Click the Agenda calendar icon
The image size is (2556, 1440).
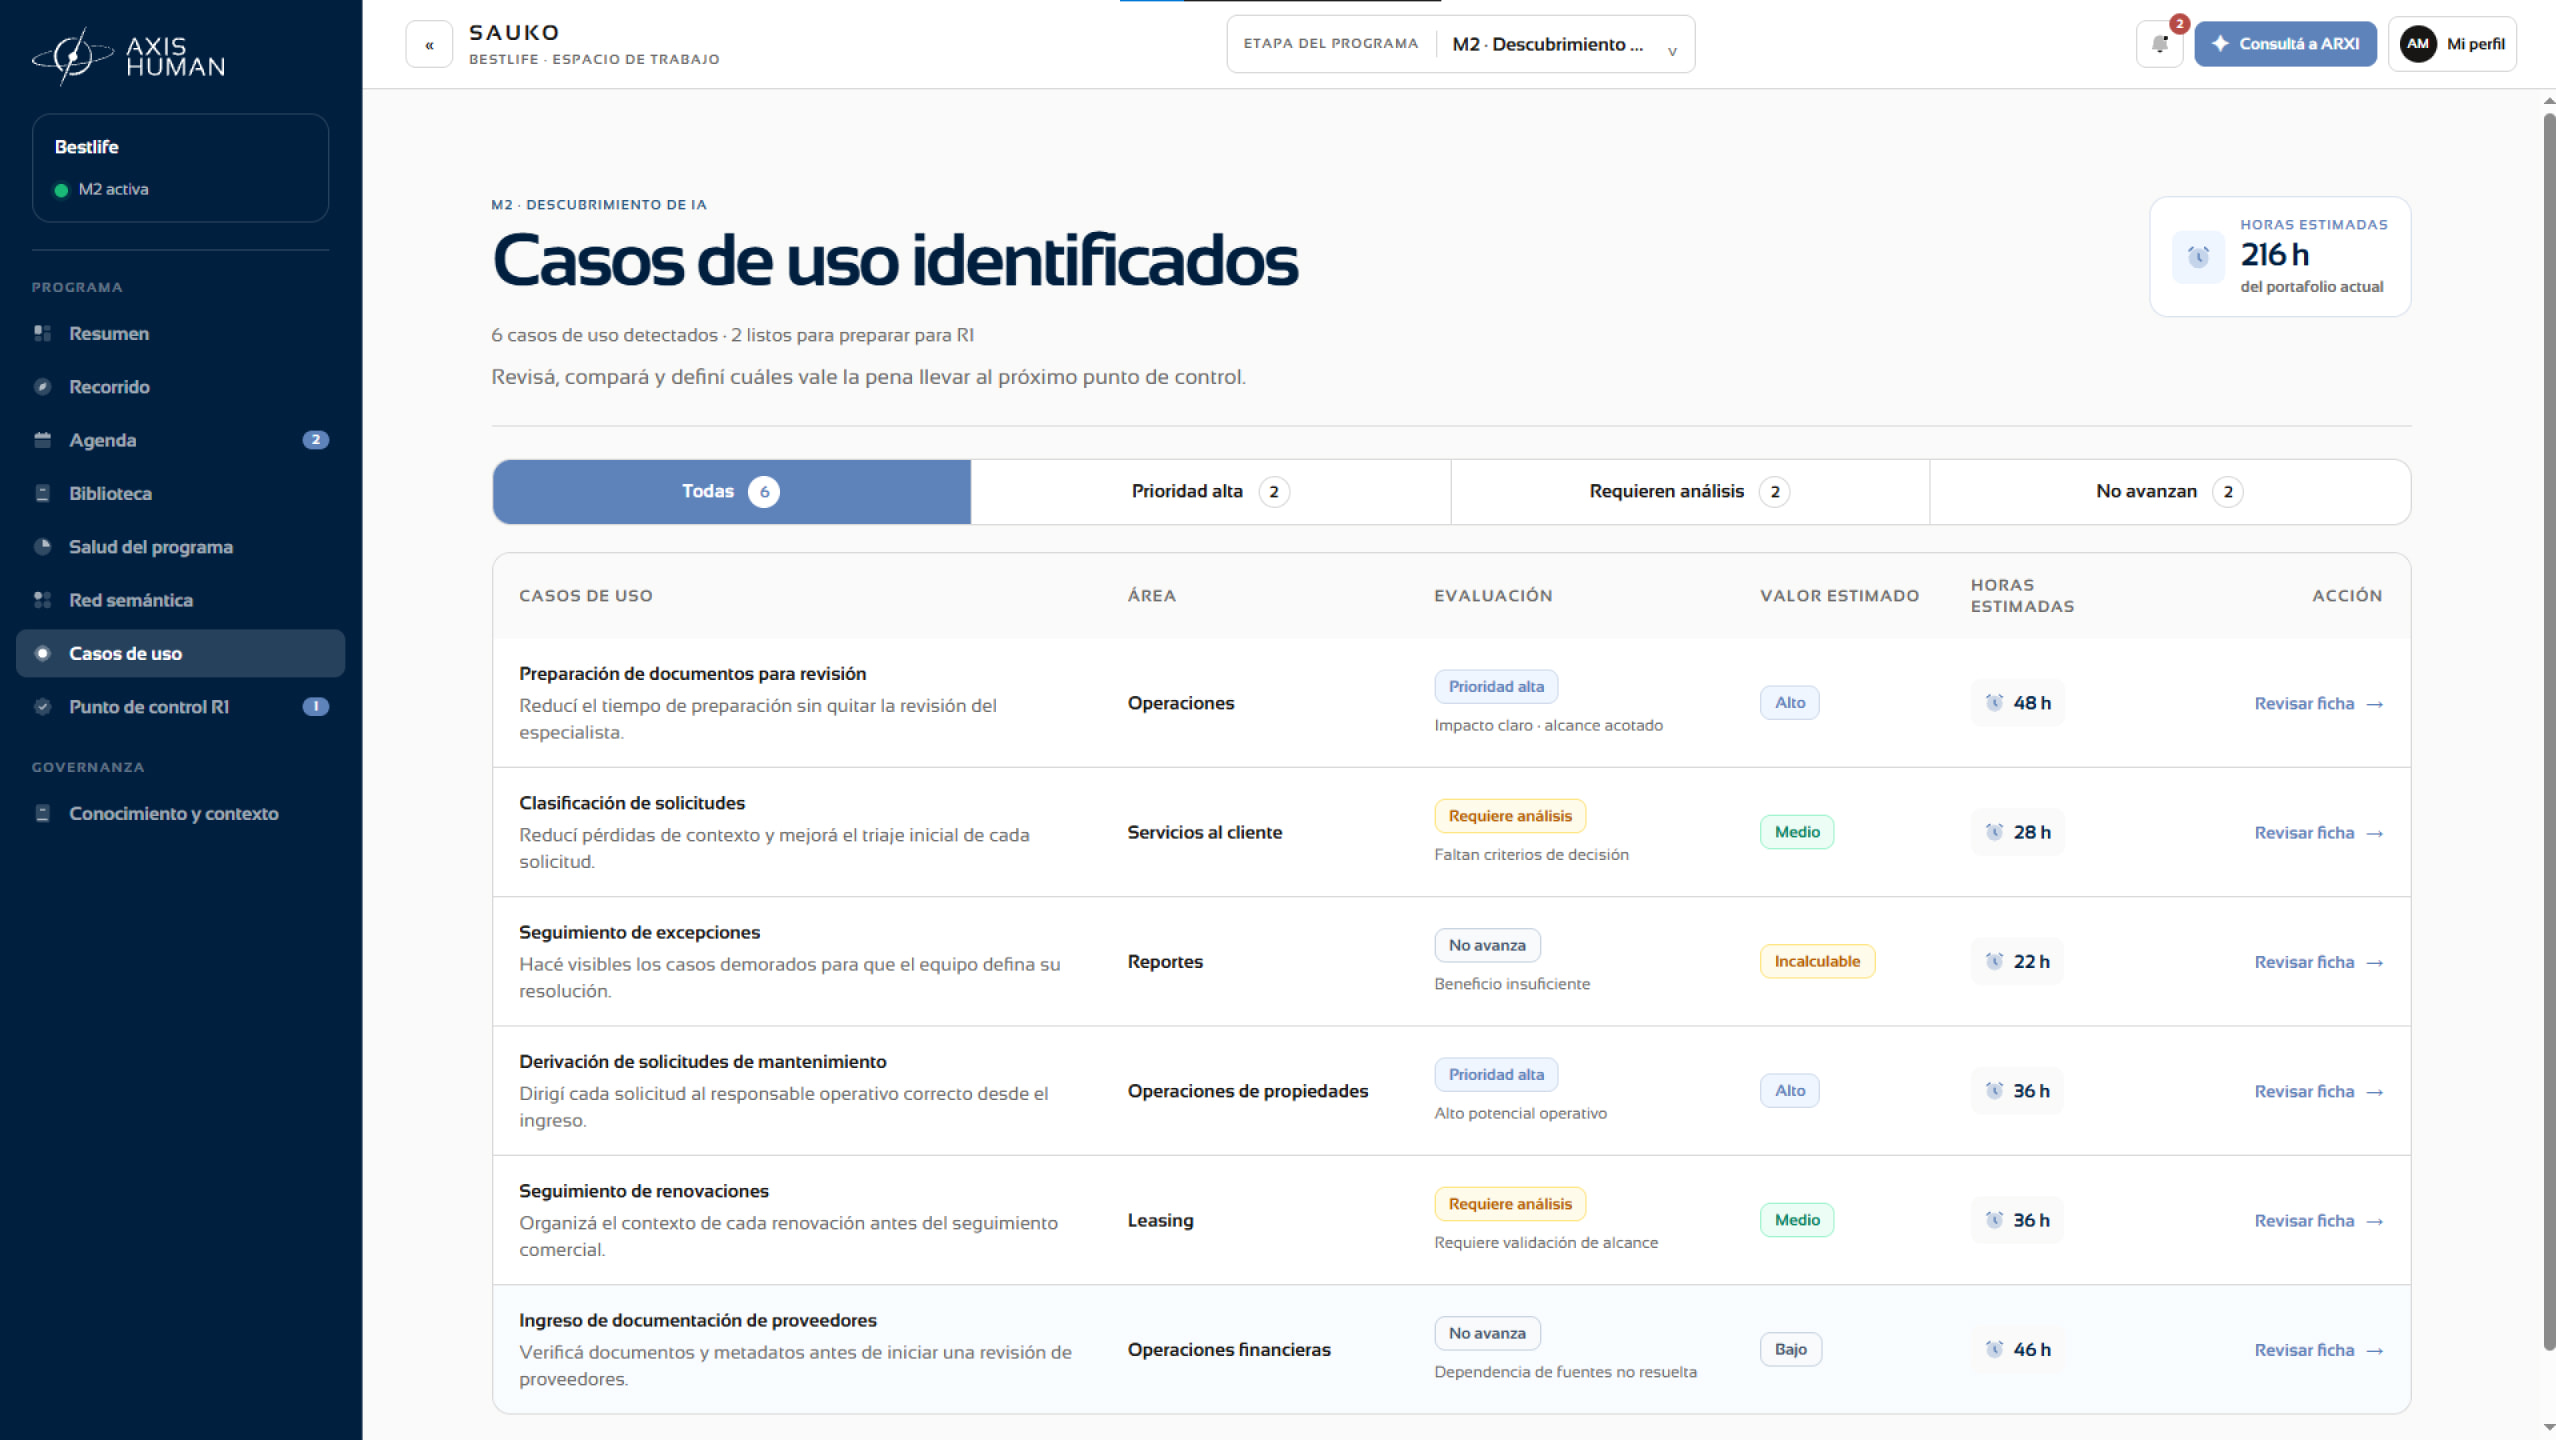pos(42,440)
